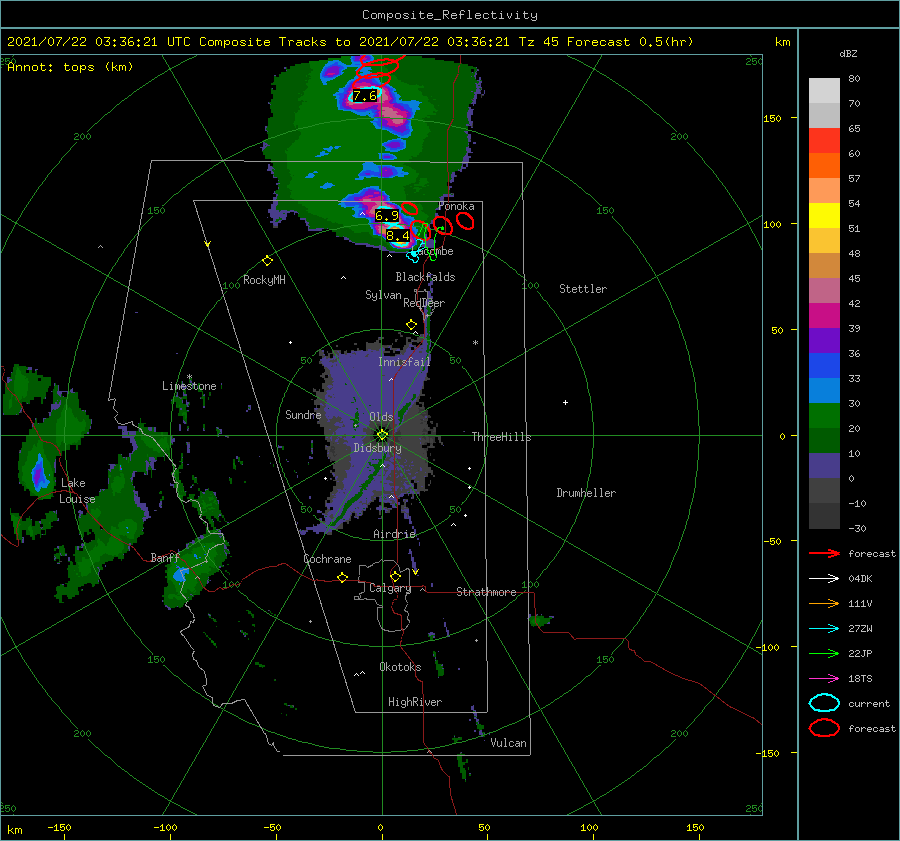Viewport: 900px width, 841px height.
Task: Click the yellow radar-center marker at Olds
Action: tap(382, 435)
